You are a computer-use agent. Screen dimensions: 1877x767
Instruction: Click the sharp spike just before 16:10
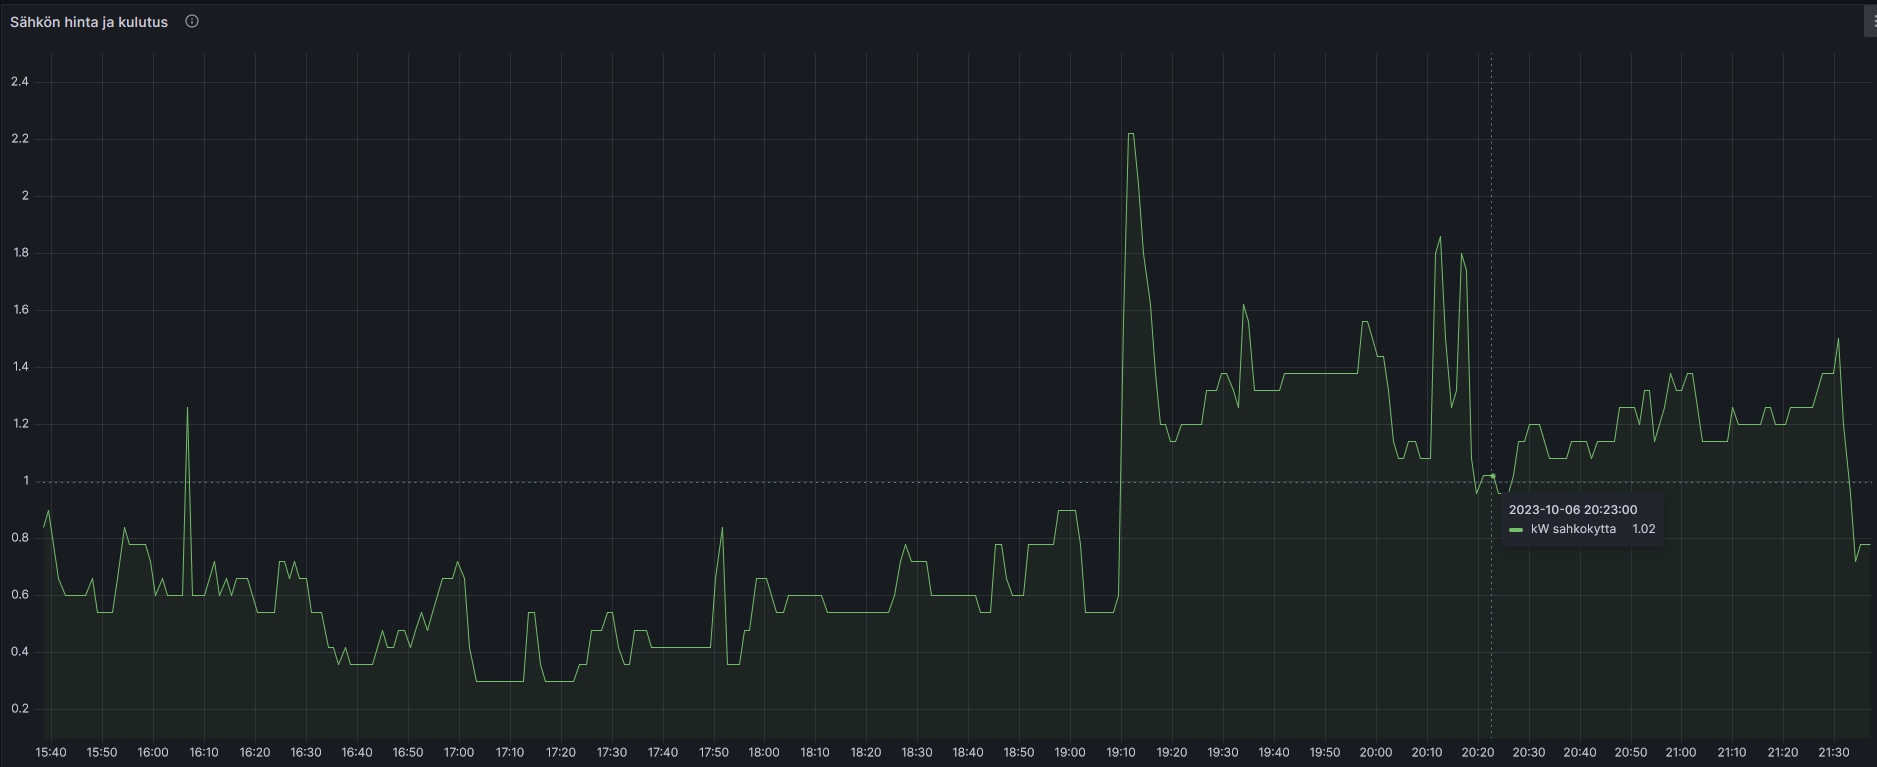[x=187, y=408]
